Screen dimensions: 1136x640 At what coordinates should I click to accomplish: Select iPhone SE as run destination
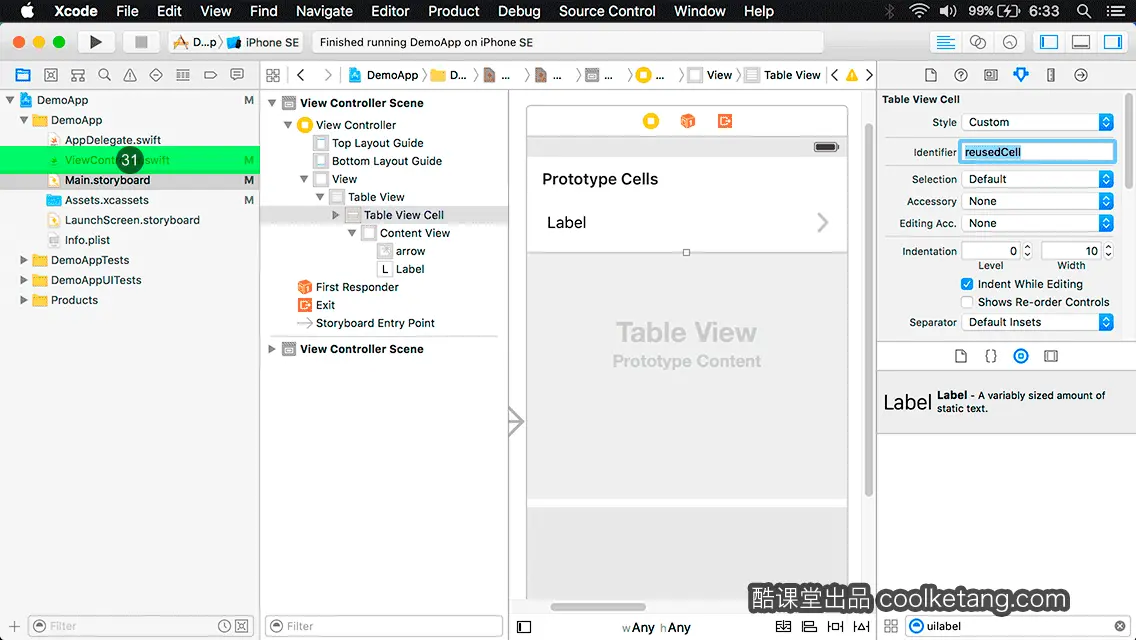[264, 42]
